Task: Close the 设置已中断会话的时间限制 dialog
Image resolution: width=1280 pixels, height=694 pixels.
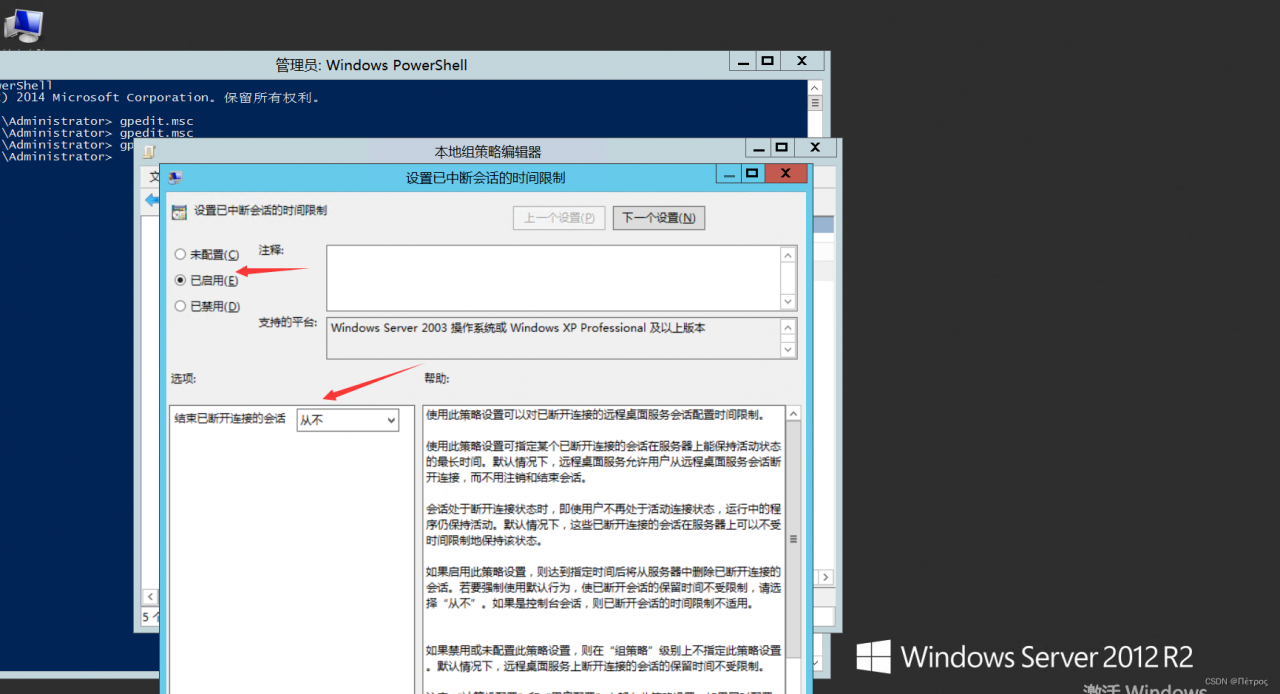Action: [785, 174]
